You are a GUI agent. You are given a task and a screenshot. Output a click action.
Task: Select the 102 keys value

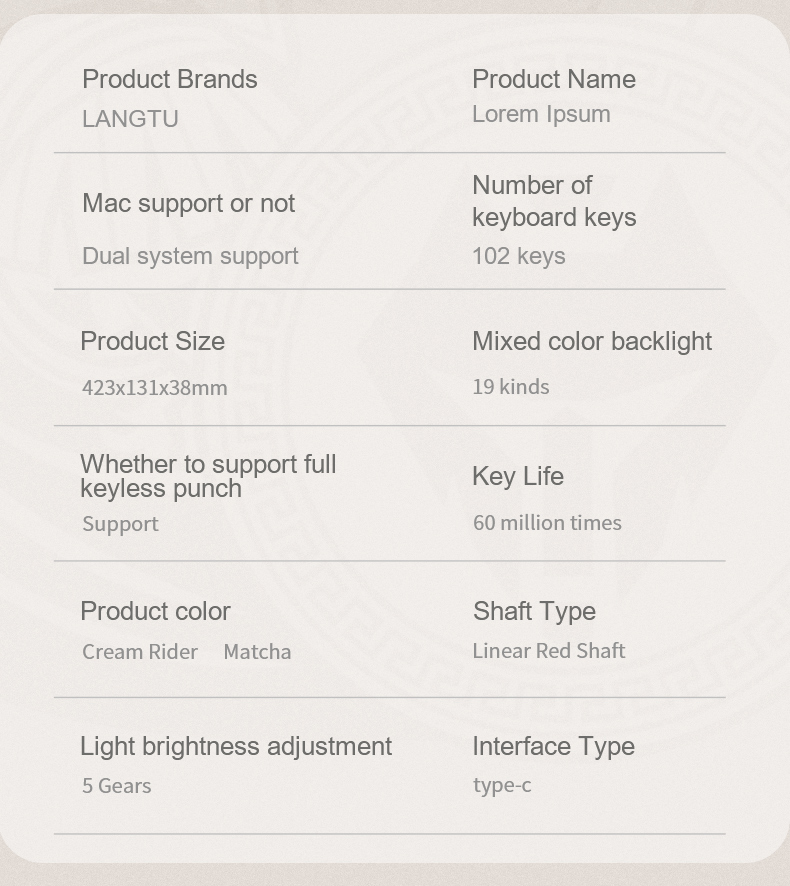[518, 256]
